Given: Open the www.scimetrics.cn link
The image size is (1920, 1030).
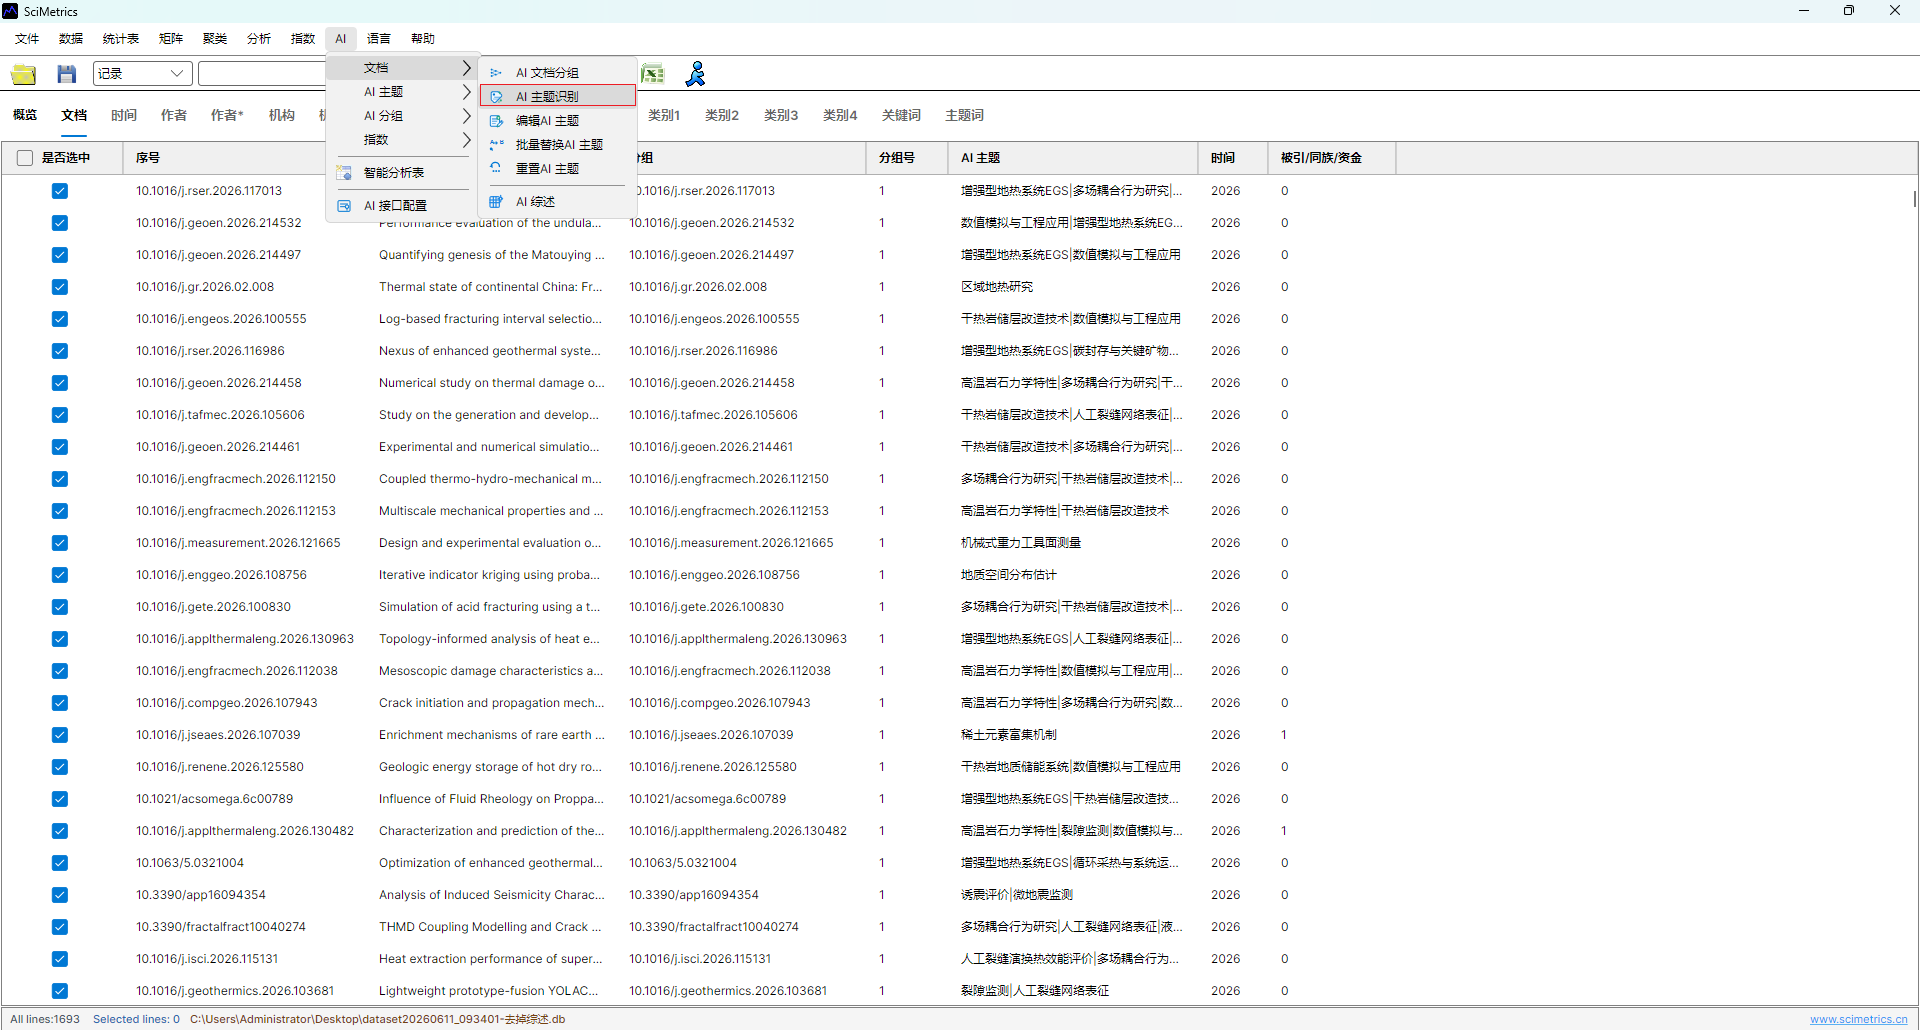Looking at the screenshot, I should (1859, 1019).
